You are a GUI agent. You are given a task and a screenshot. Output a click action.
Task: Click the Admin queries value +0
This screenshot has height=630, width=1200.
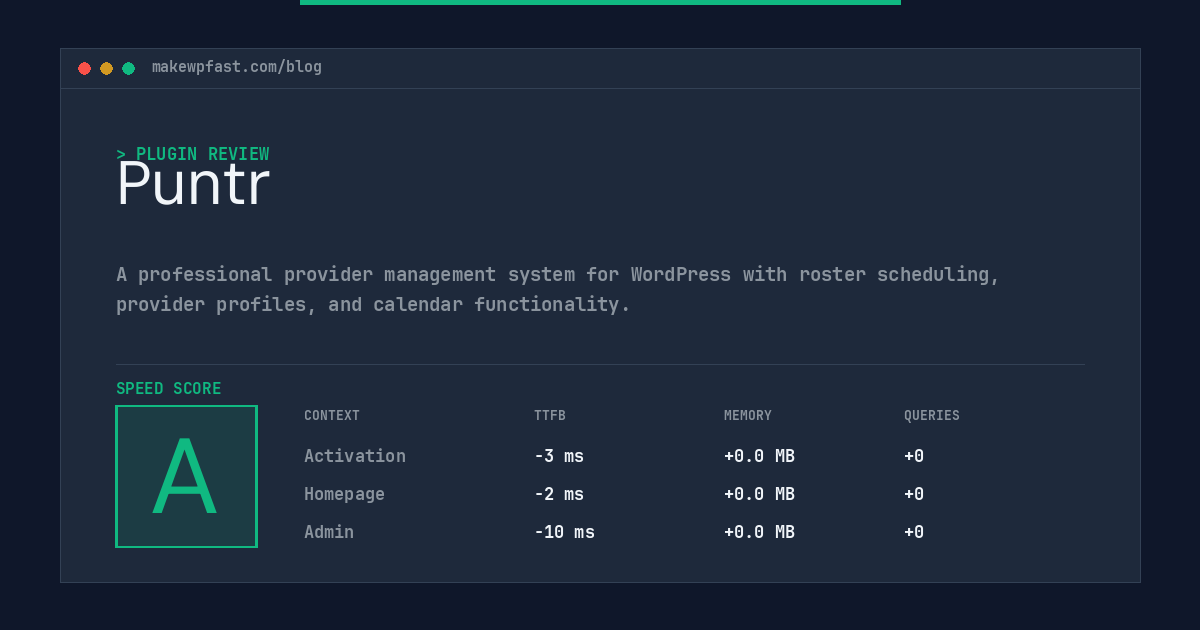tap(914, 532)
